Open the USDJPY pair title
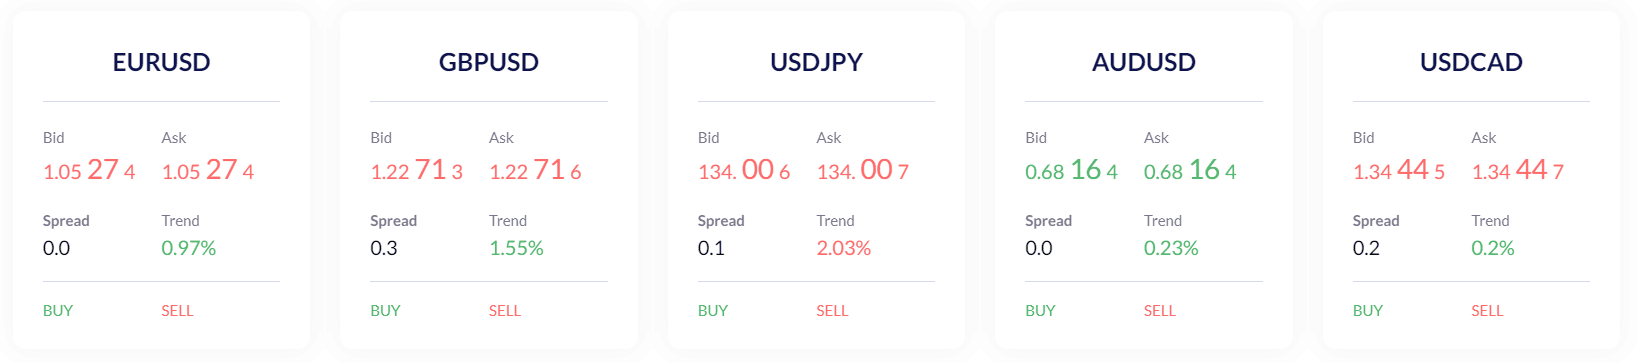1637x363 pixels. pyautogui.click(x=816, y=62)
